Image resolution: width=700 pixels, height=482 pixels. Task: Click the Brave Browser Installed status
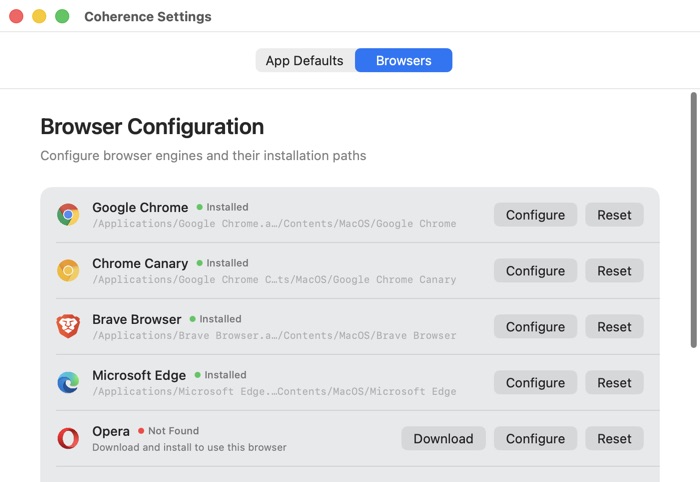(216, 319)
